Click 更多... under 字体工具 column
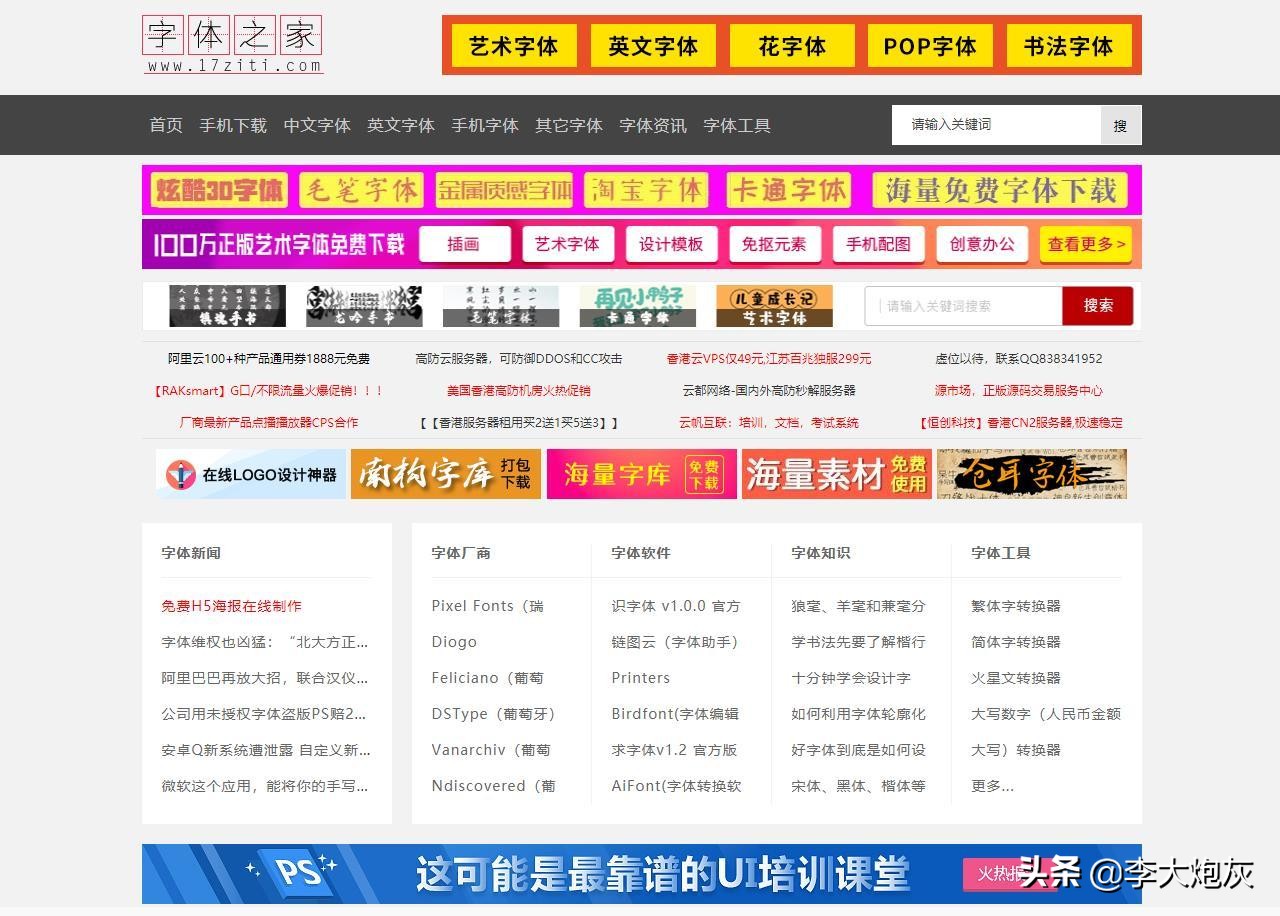The image size is (1280, 916). 989,785
